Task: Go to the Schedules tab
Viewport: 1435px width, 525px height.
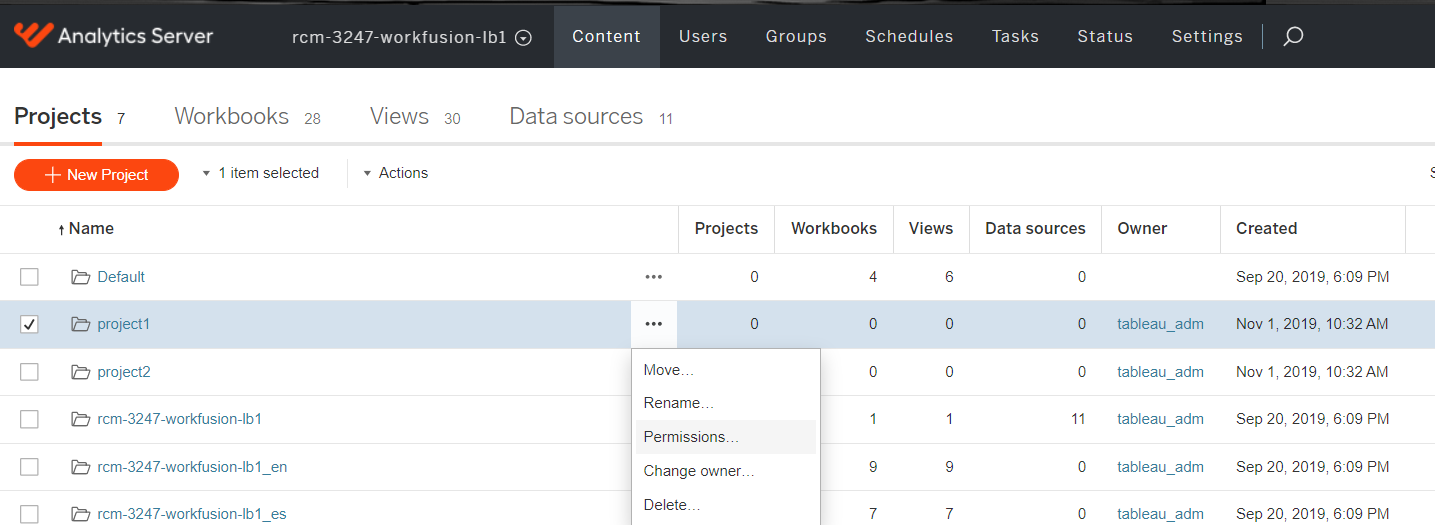Action: tap(909, 36)
